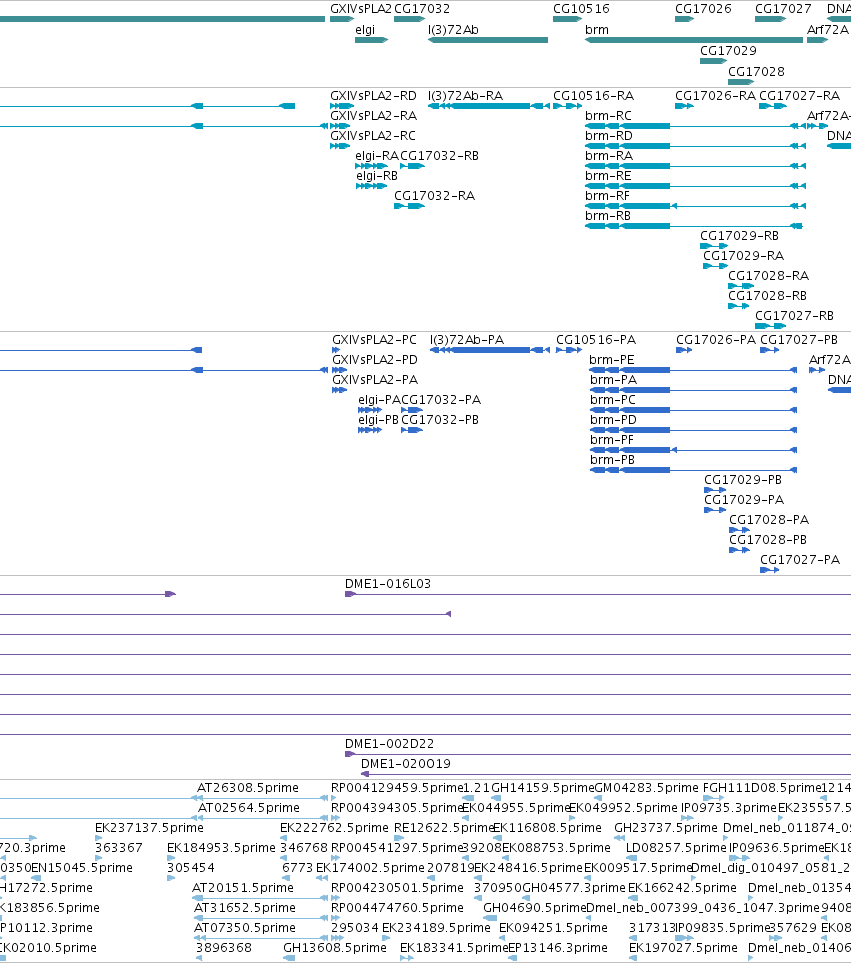This screenshot has width=851, height=963.
Task: Select the CG17028 gene label
Action: coord(756,72)
